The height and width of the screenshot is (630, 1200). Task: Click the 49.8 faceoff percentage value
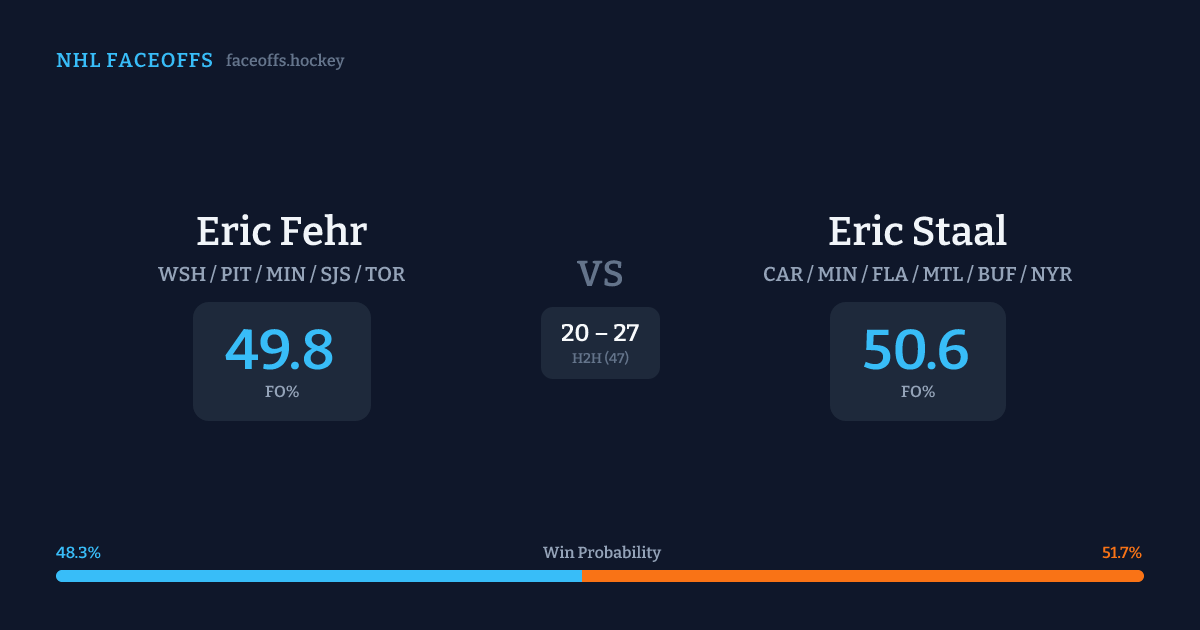click(279, 350)
